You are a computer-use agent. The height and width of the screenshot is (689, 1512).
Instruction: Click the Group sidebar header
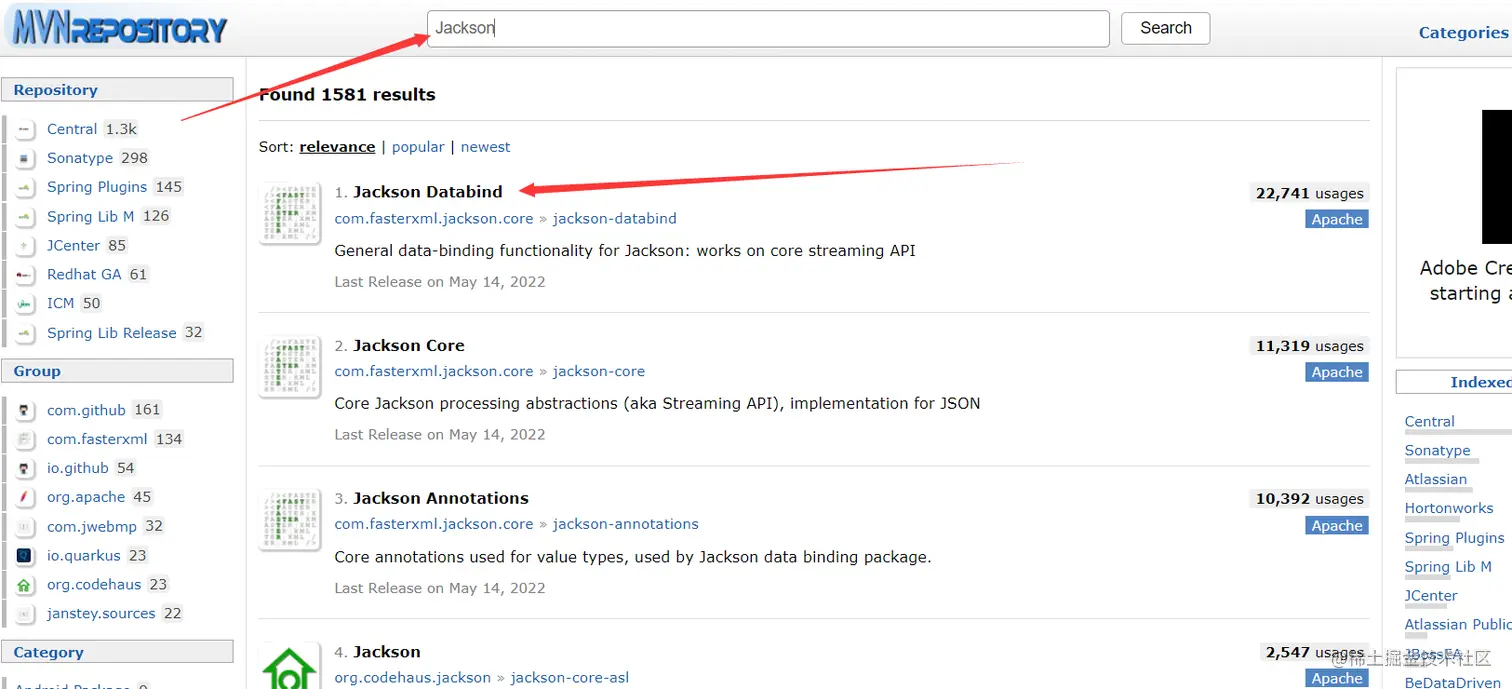[117, 371]
